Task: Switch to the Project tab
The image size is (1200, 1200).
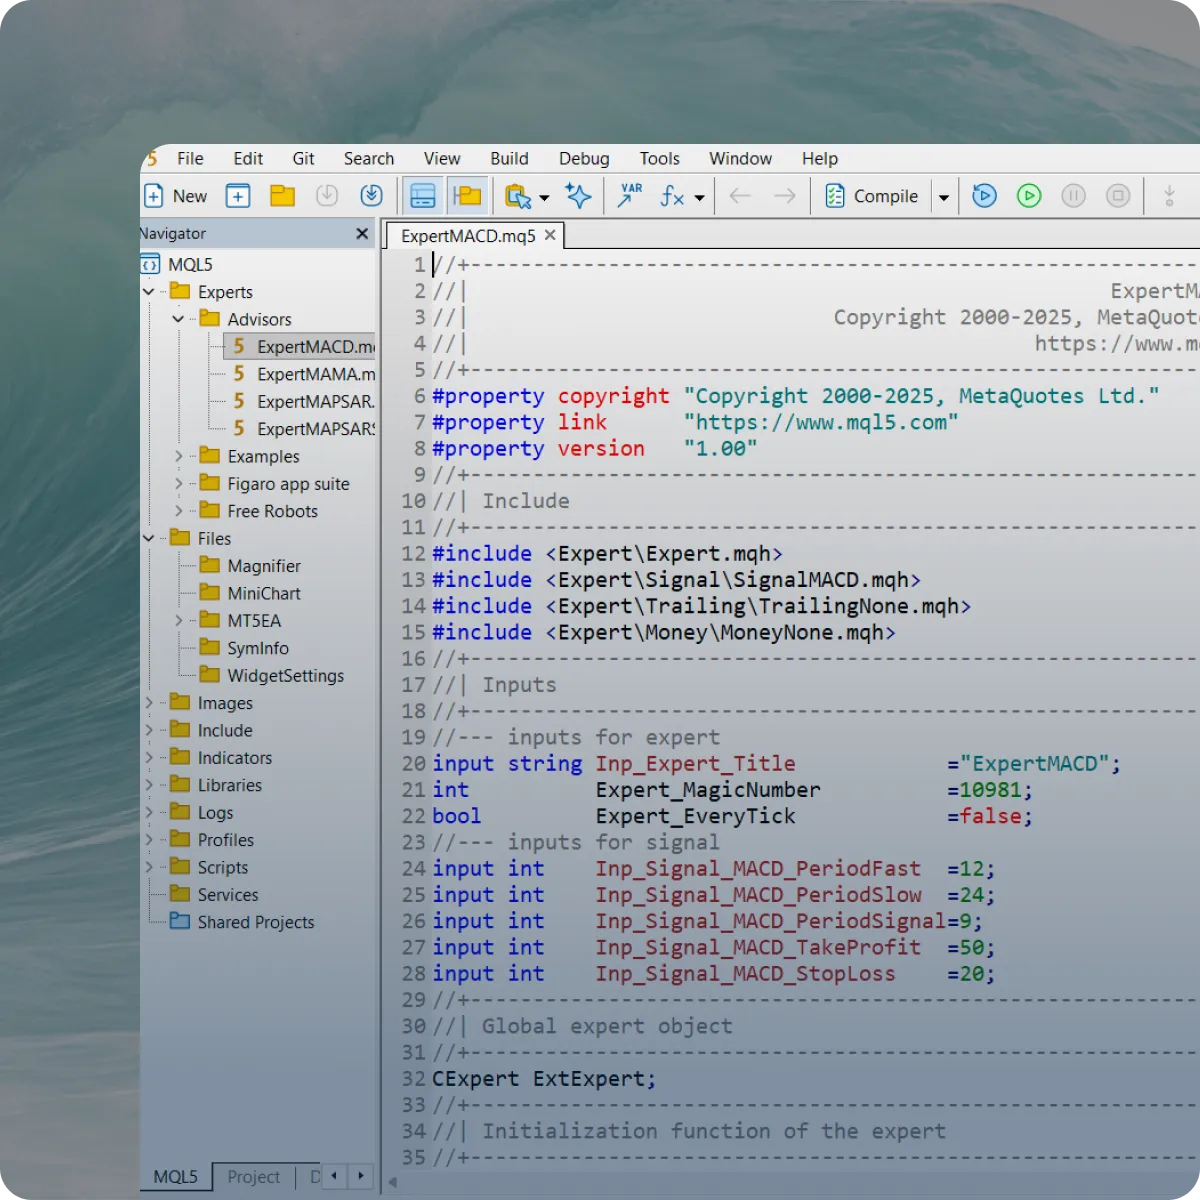Action: tap(253, 1177)
